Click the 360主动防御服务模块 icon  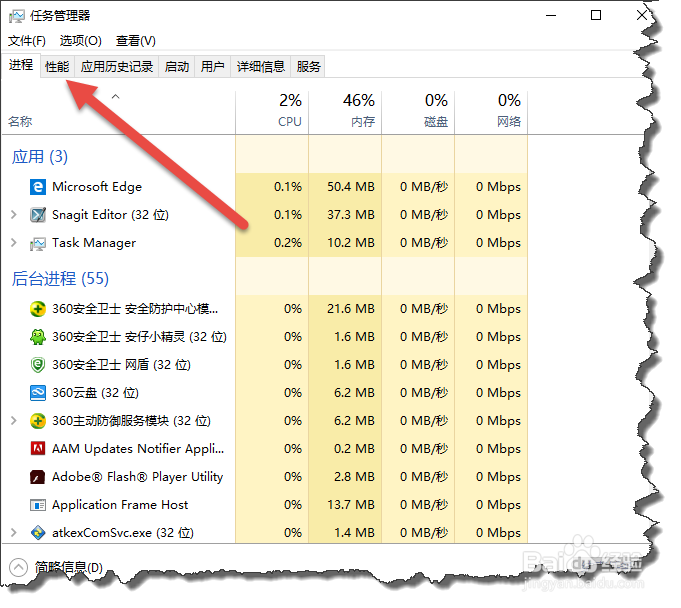tap(38, 421)
